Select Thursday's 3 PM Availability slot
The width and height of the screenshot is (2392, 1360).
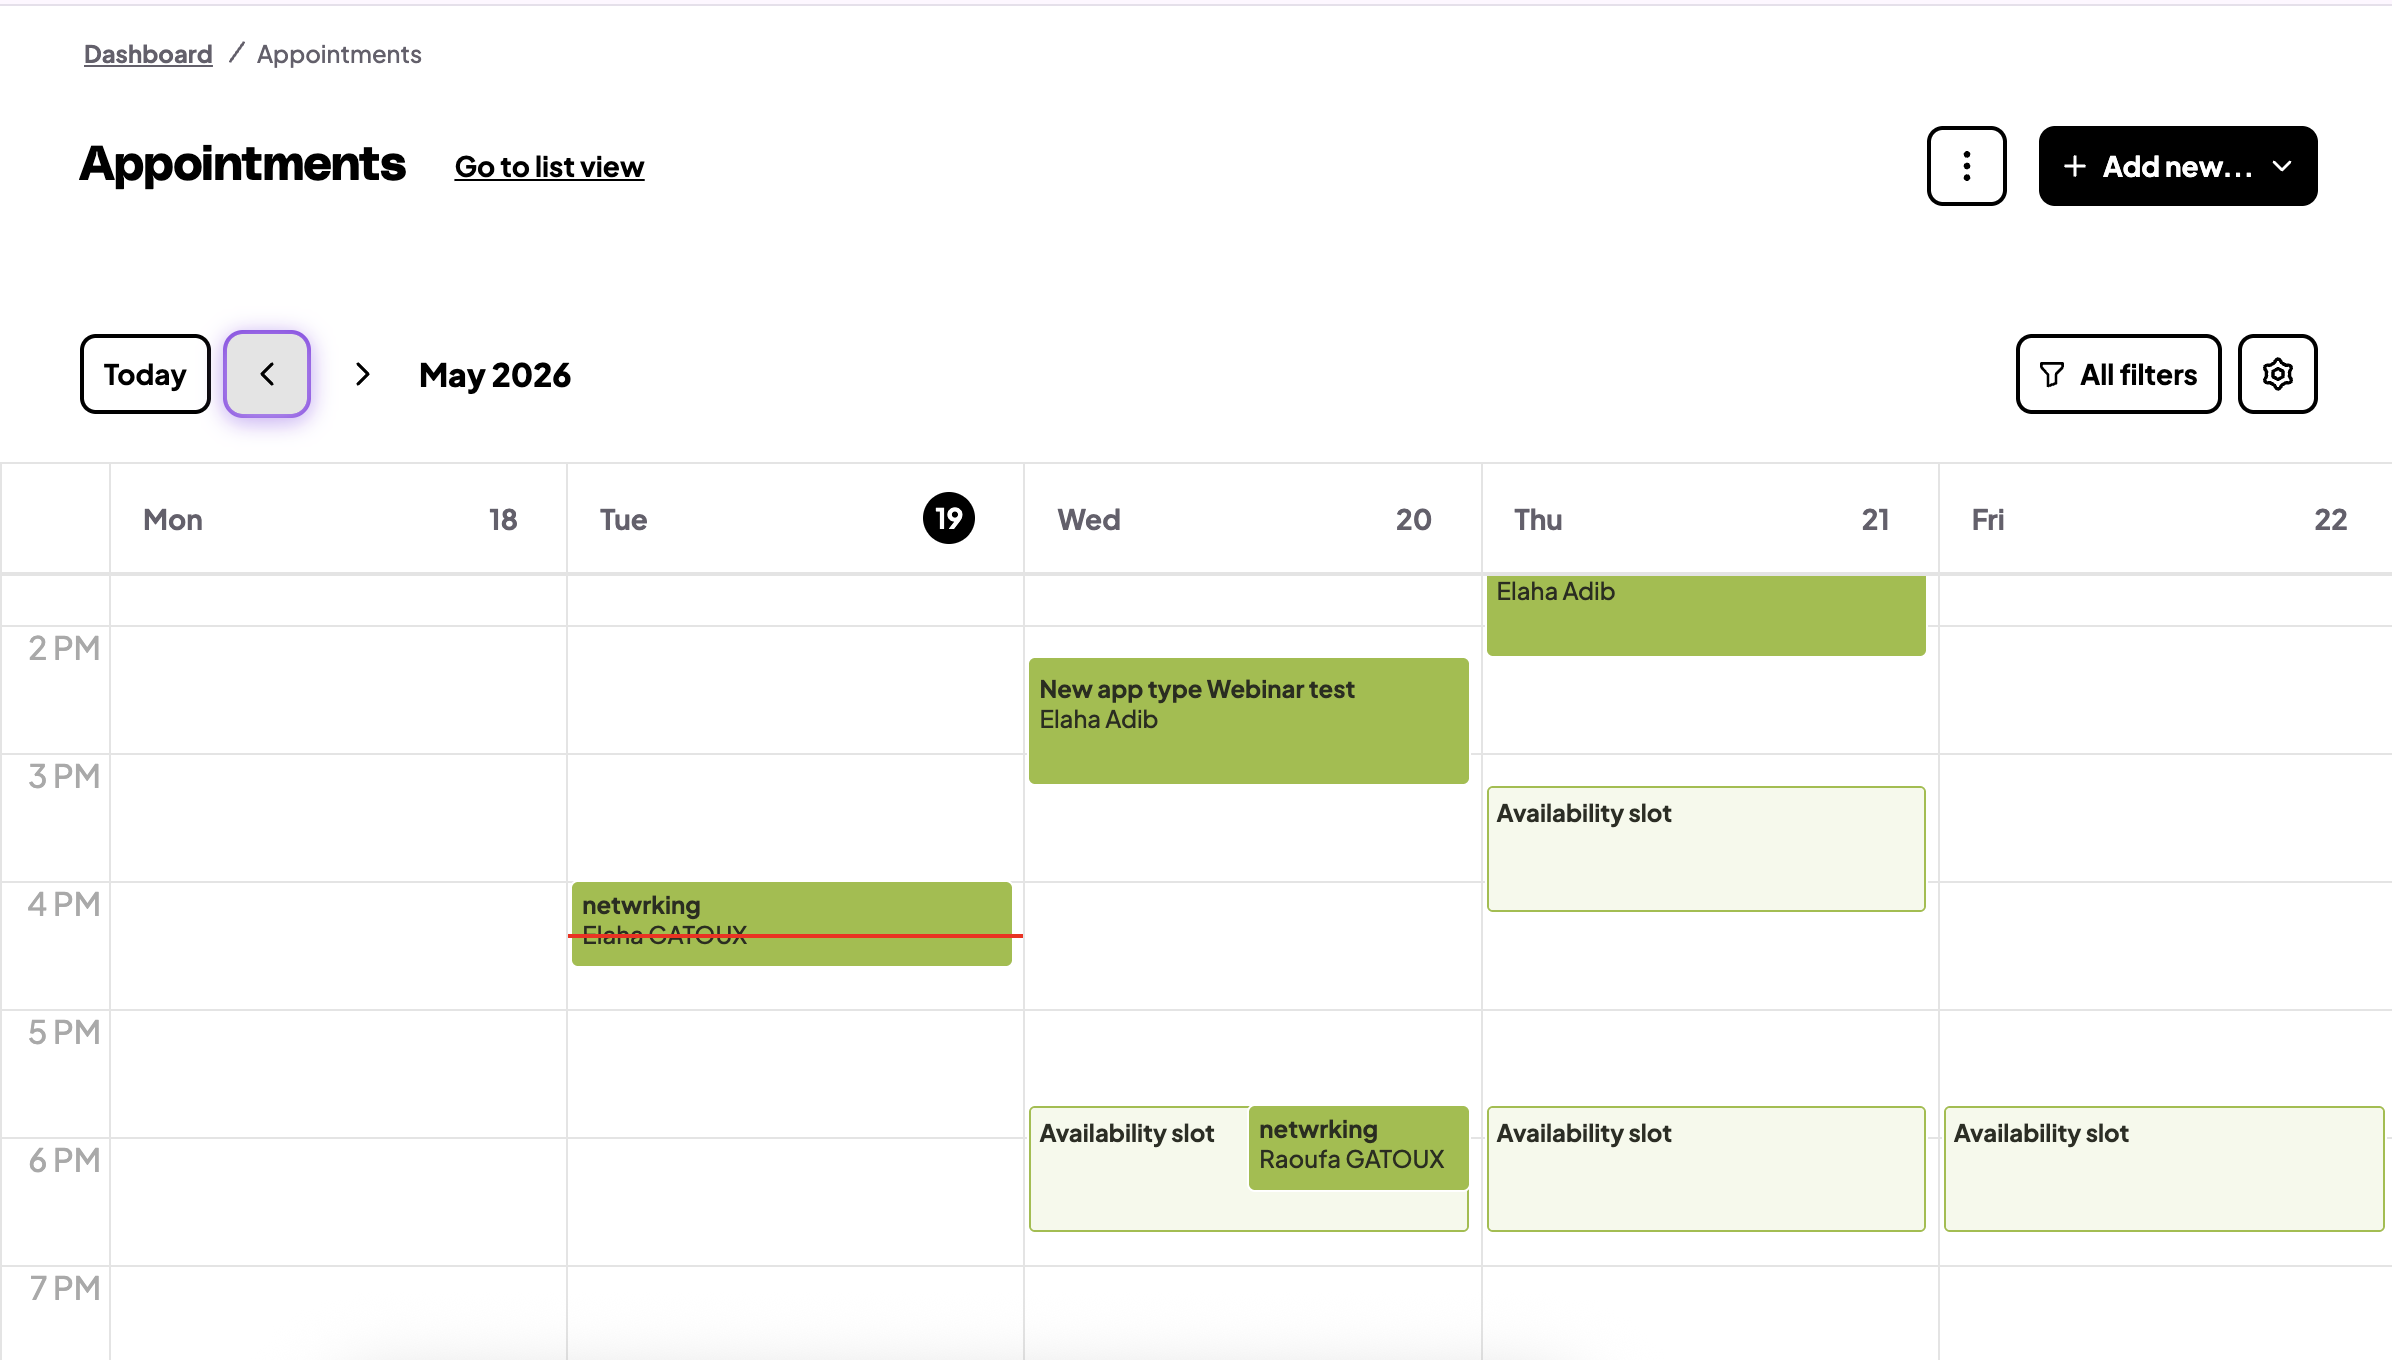pos(1706,849)
